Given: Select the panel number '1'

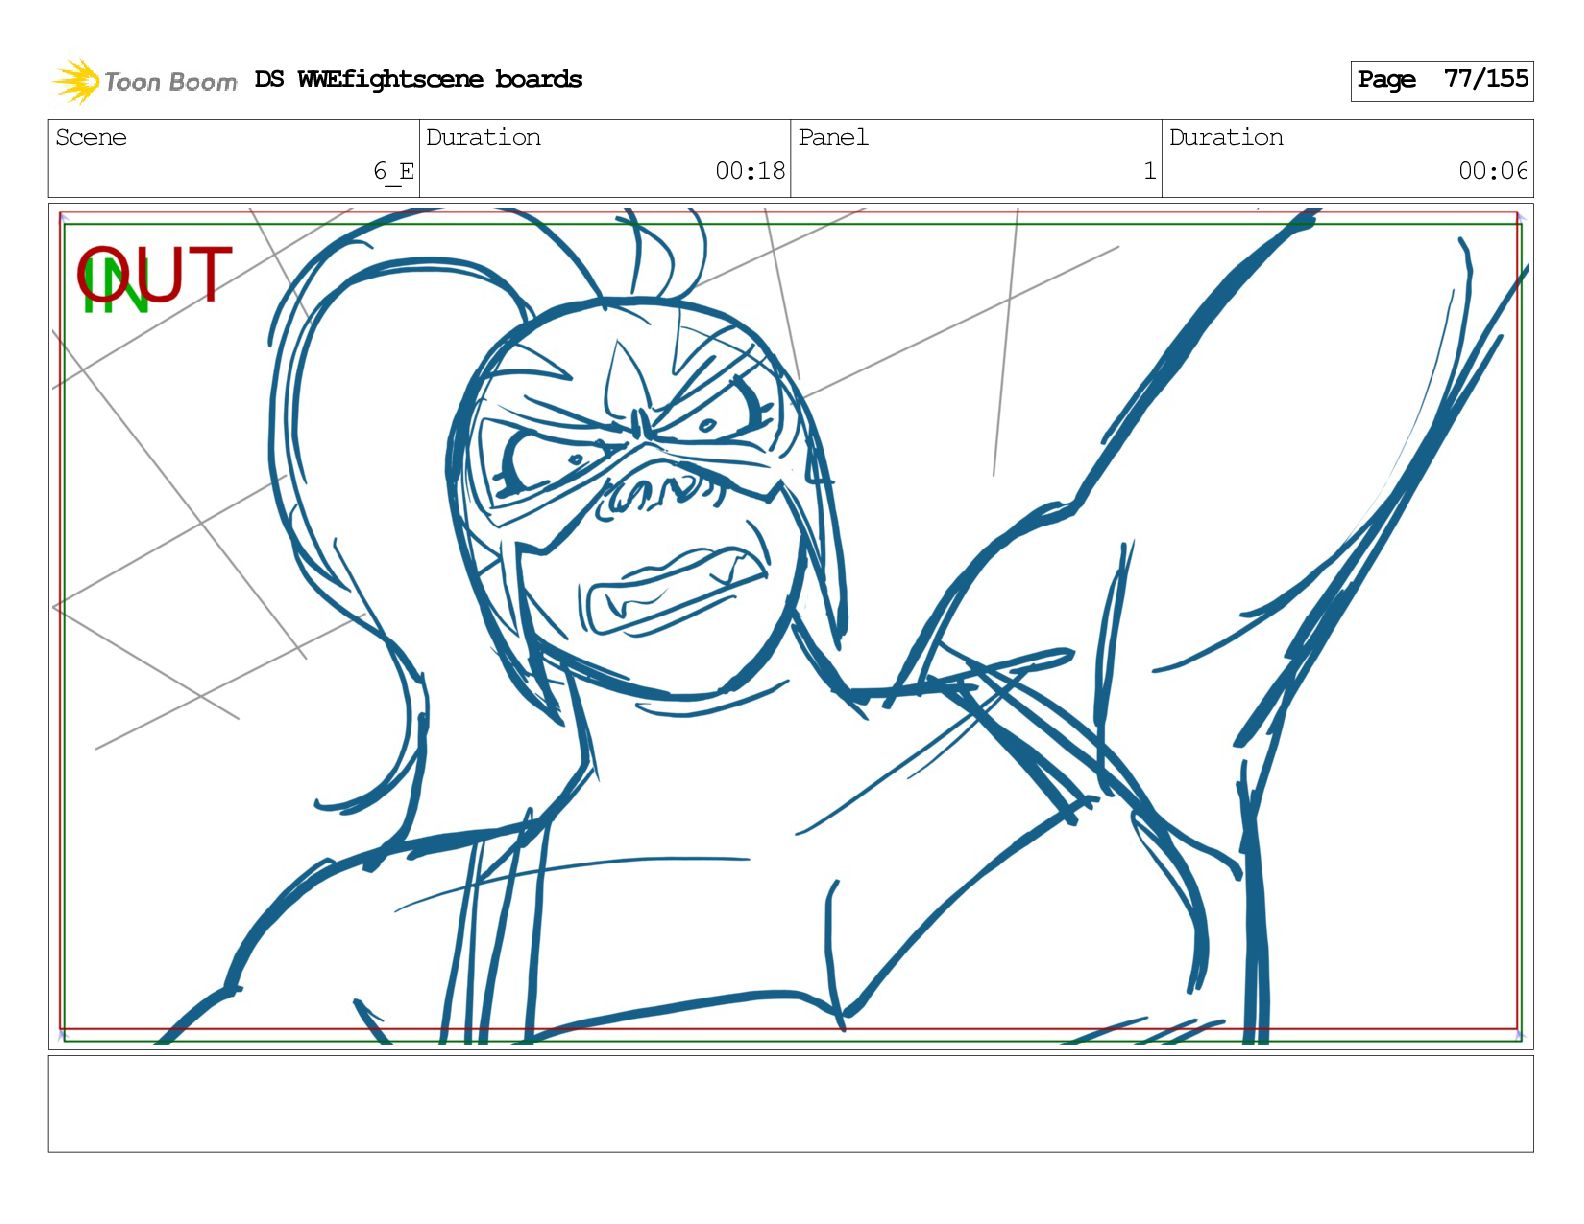Looking at the screenshot, I should [x=1150, y=171].
